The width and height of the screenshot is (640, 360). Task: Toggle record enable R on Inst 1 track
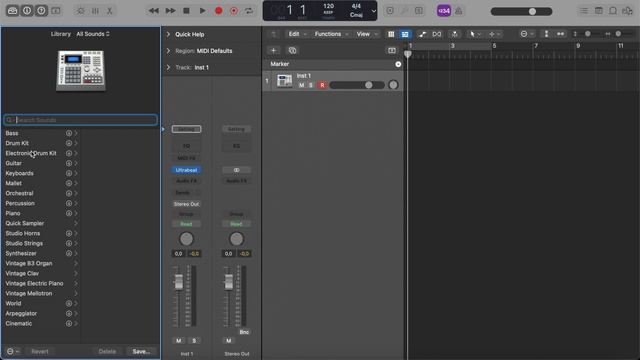pos(322,85)
